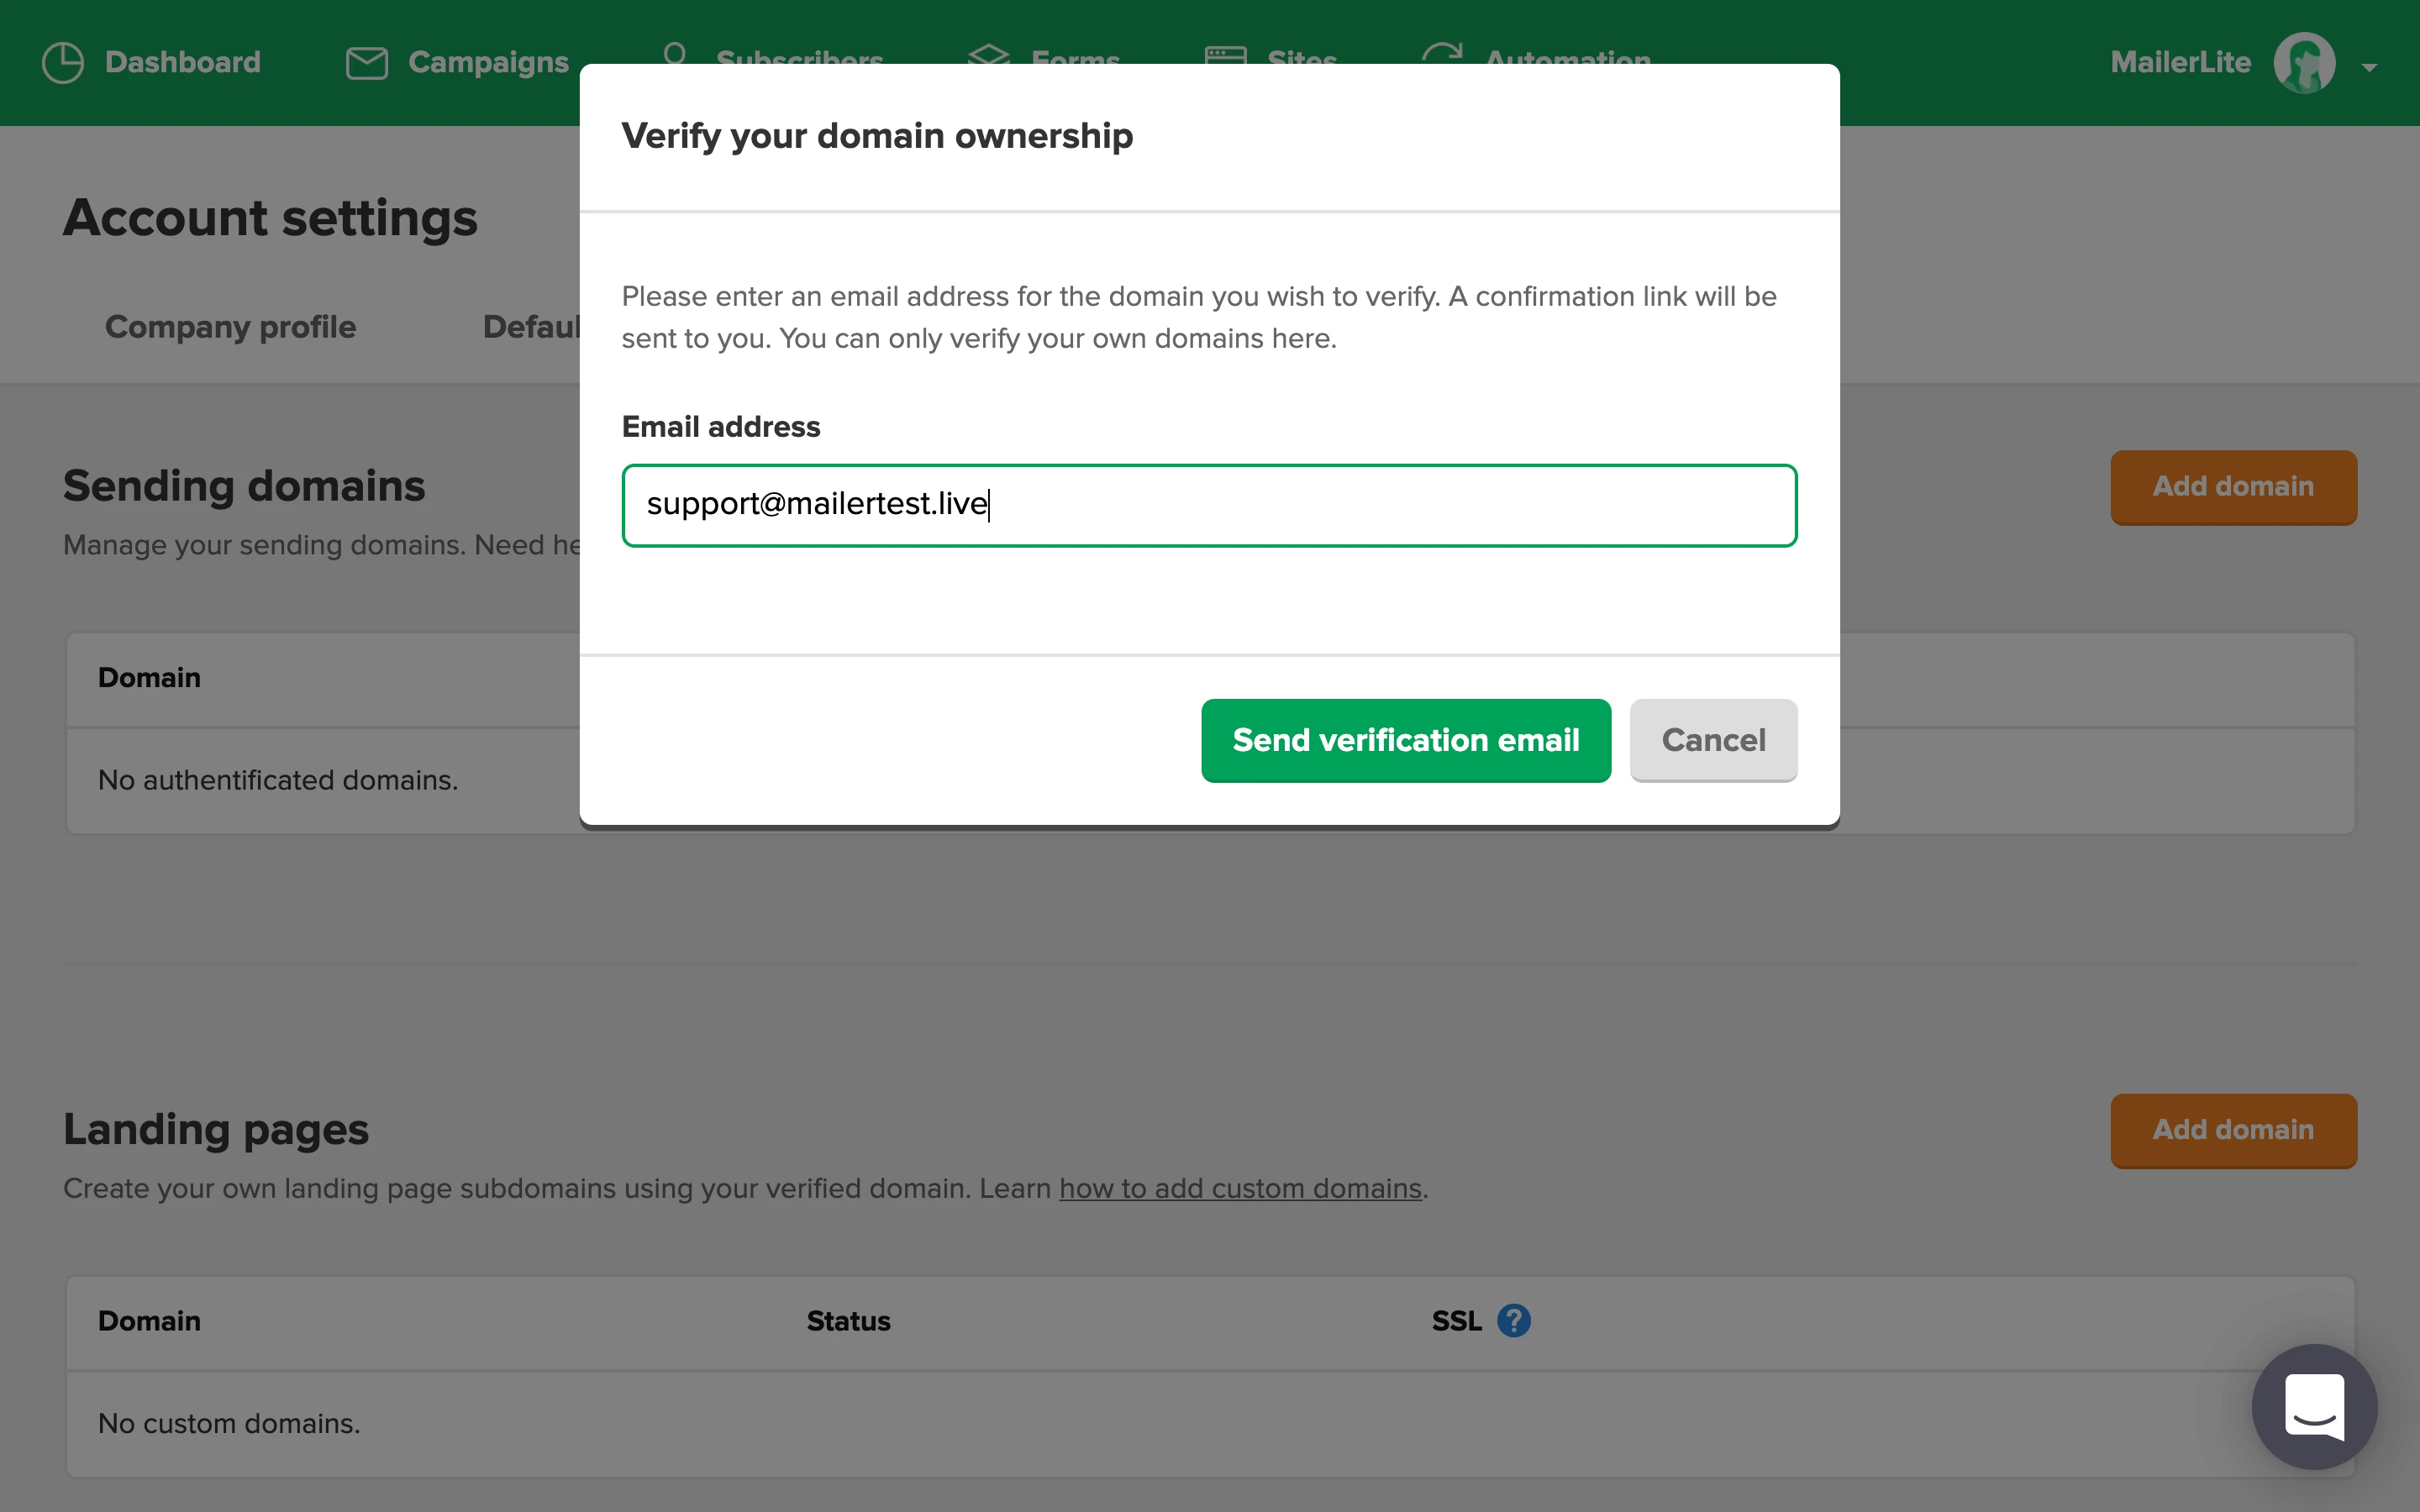Cancel the domain verification dialog

(x=1713, y=740)
